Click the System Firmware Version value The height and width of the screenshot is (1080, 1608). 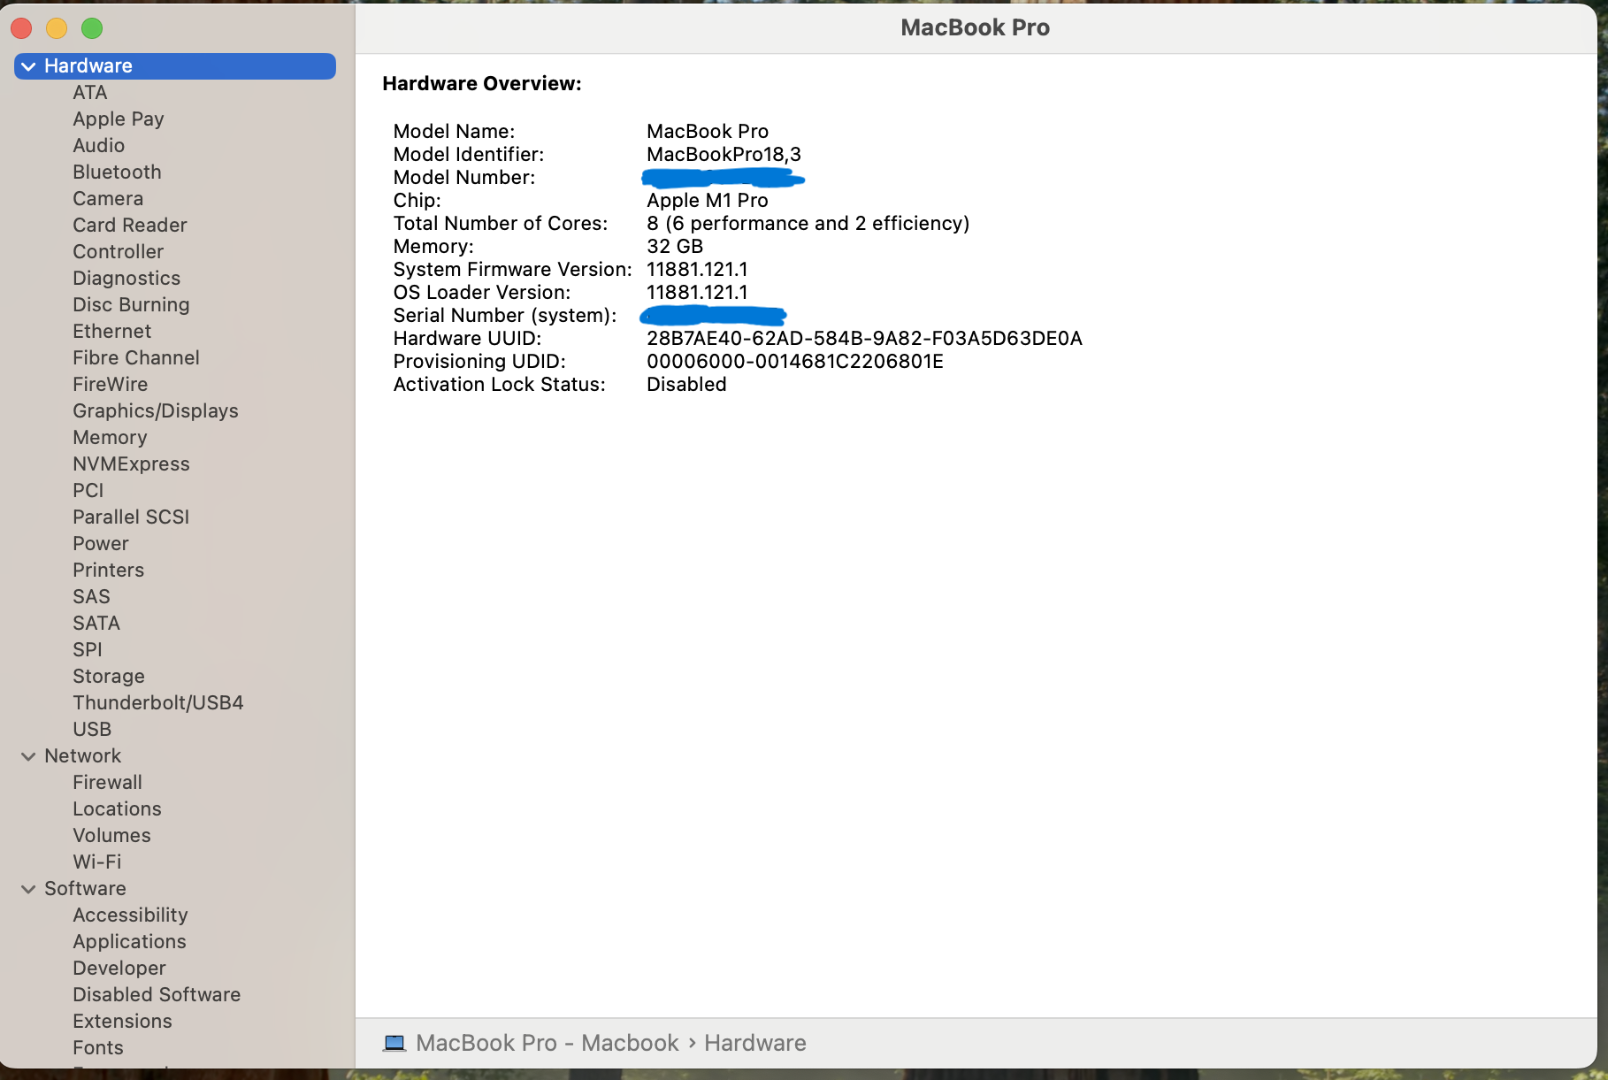pos(697,269)
